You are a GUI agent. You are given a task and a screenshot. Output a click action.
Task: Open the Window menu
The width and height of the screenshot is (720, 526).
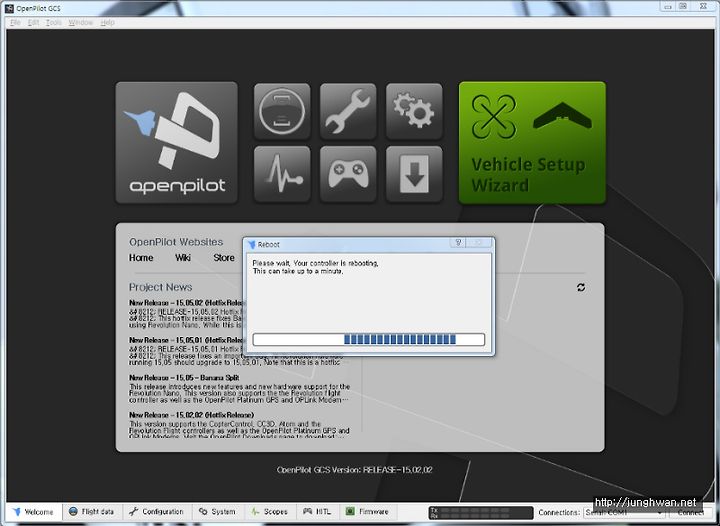[x=80, y=22]
